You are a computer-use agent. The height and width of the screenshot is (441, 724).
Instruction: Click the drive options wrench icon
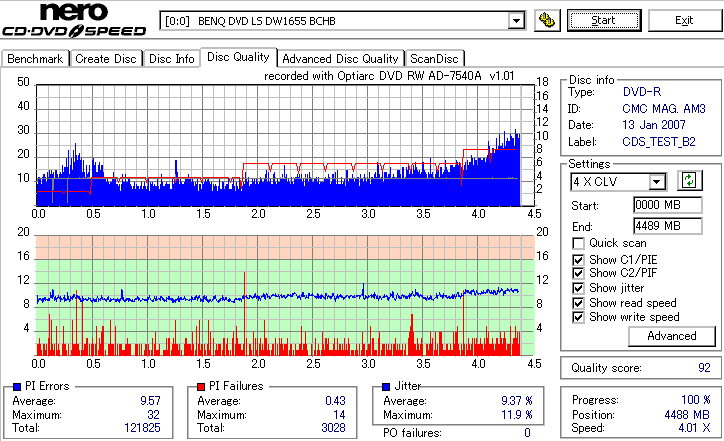[547, 20]
